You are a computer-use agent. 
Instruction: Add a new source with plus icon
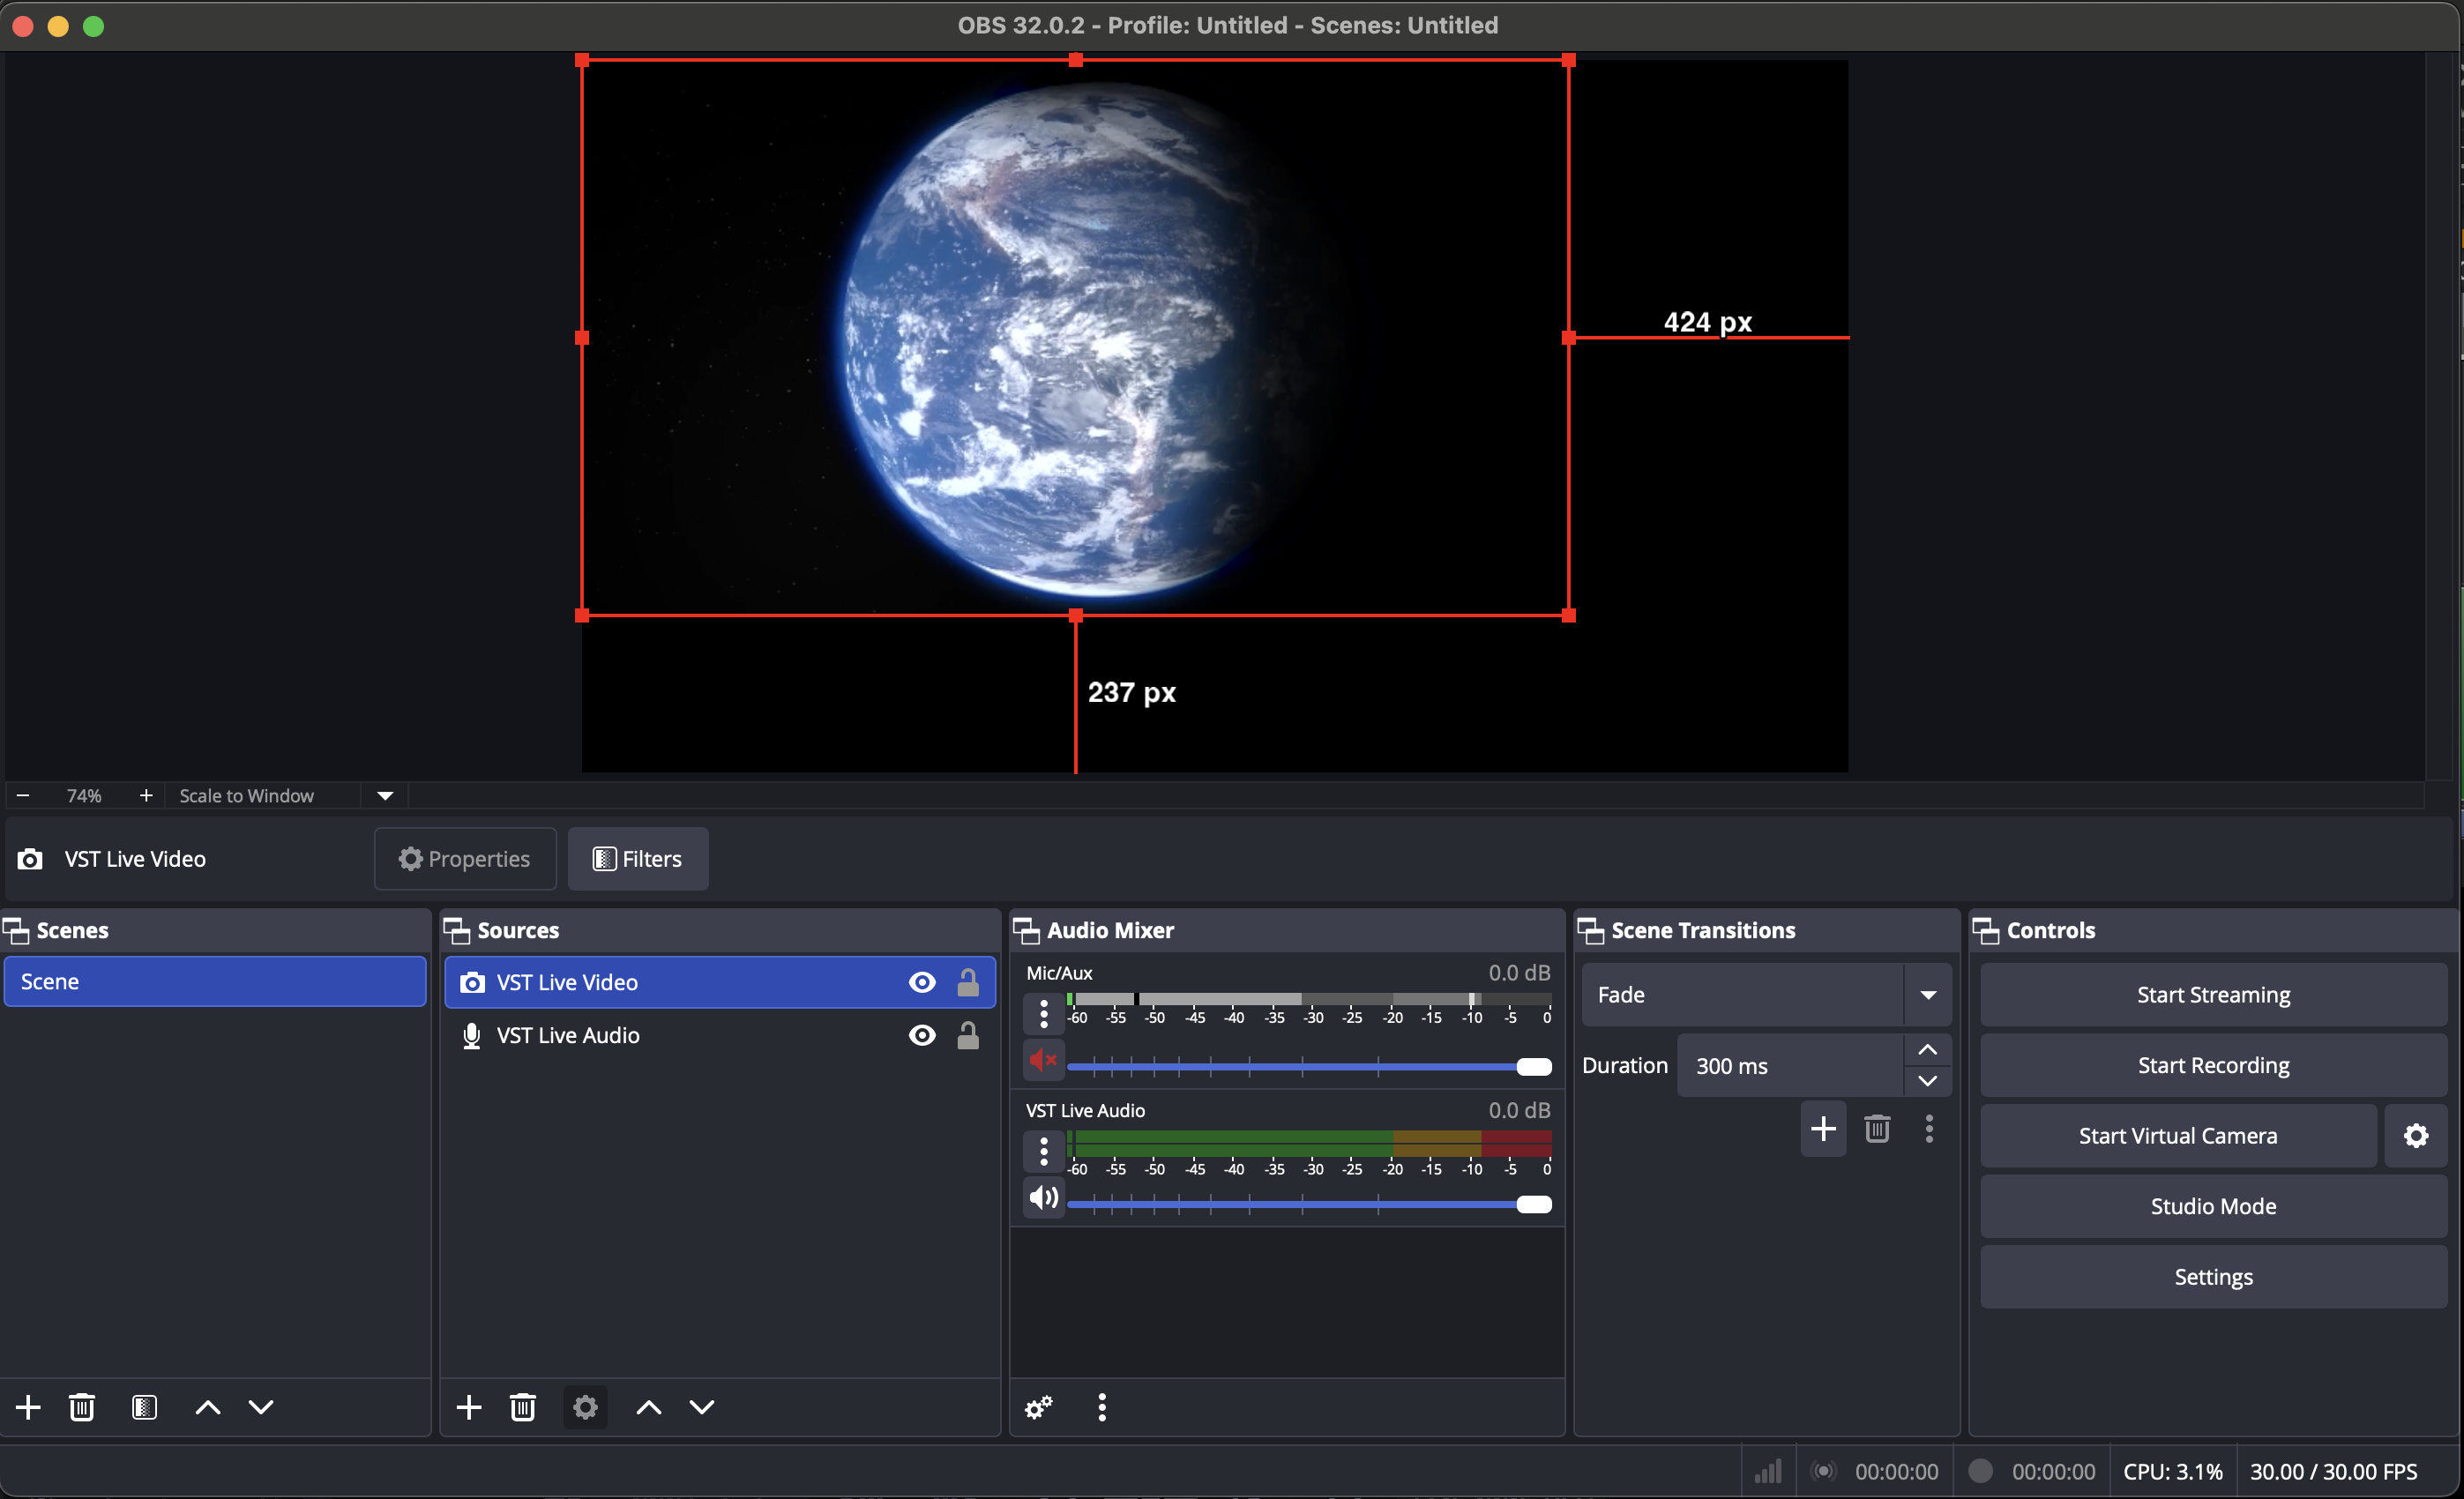[468, 1407]
